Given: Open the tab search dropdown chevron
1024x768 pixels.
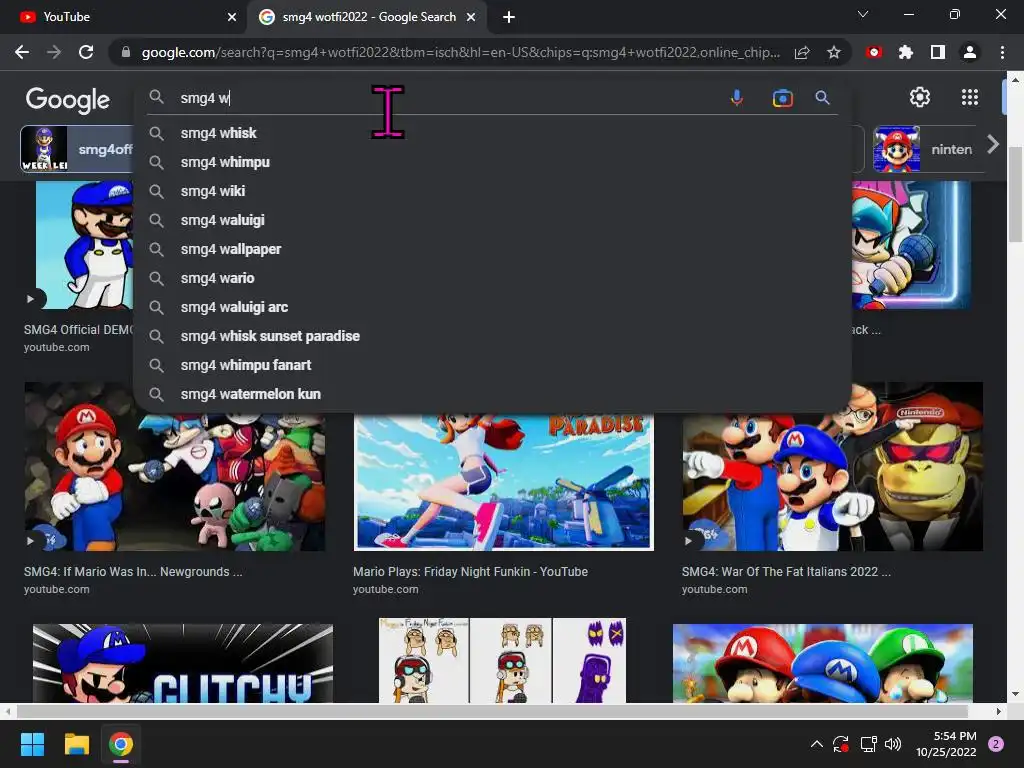Looking at the screenshot, I should [x=863, y=14].
